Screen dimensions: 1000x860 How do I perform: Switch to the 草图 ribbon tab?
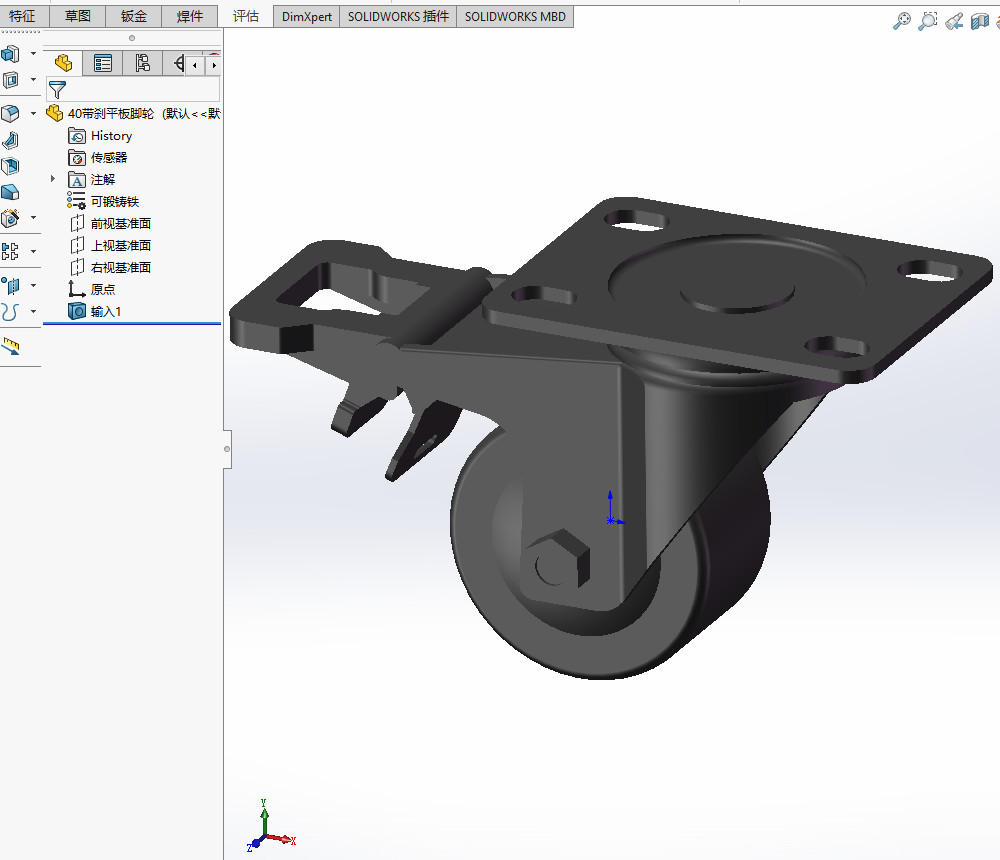[x=77, y=16]
